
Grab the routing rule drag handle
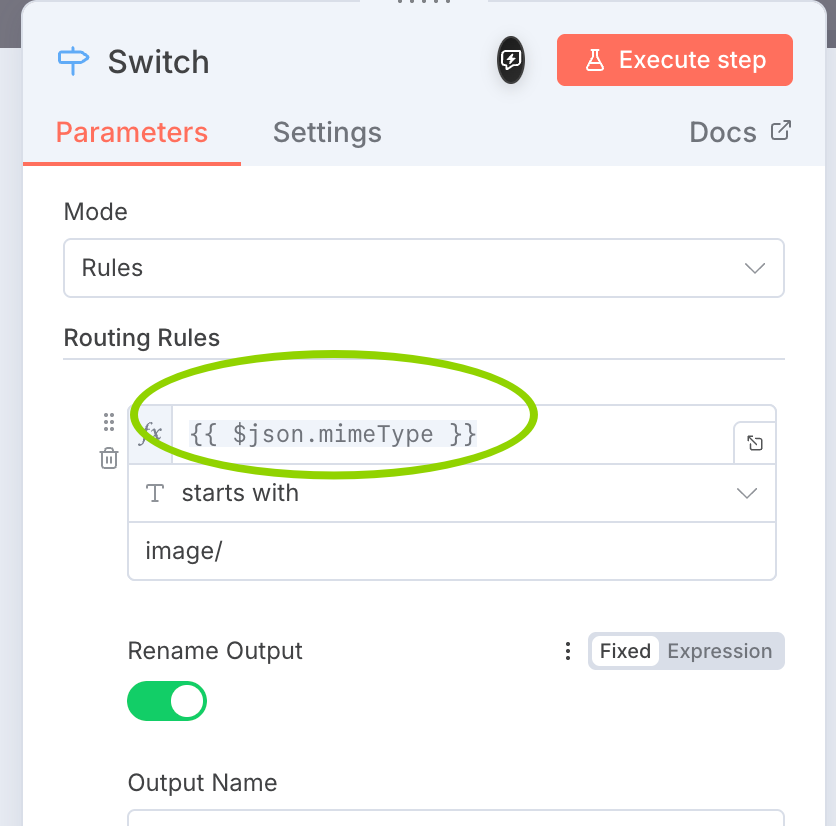click(x=109, y=422)
